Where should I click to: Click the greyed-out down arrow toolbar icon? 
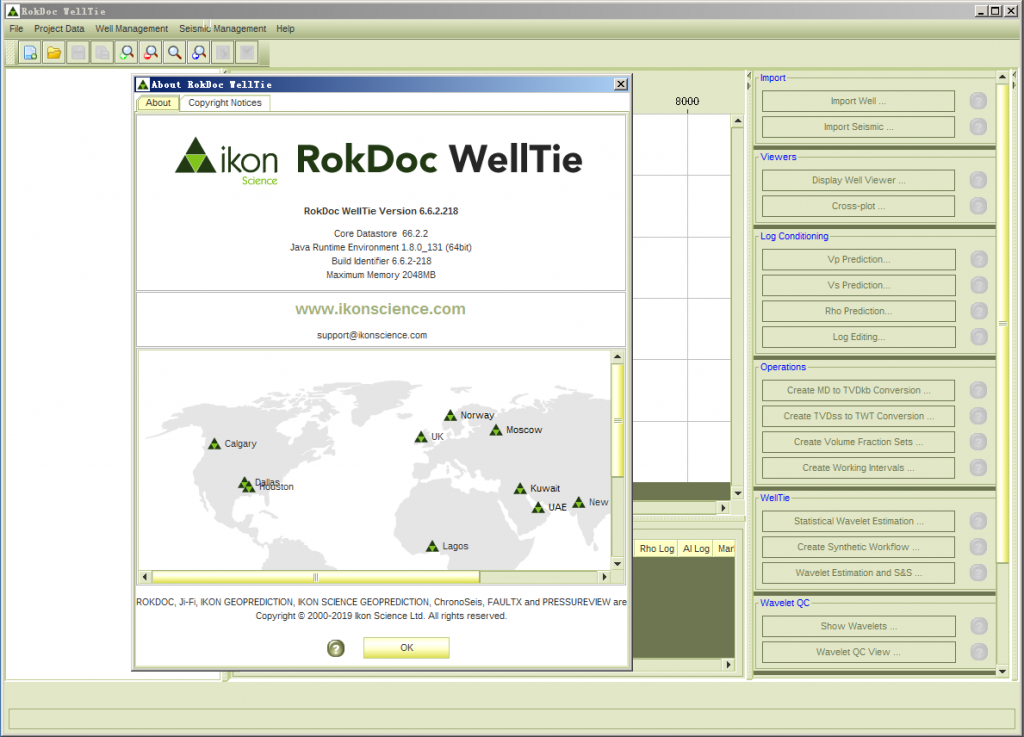[x=248, y=53]
